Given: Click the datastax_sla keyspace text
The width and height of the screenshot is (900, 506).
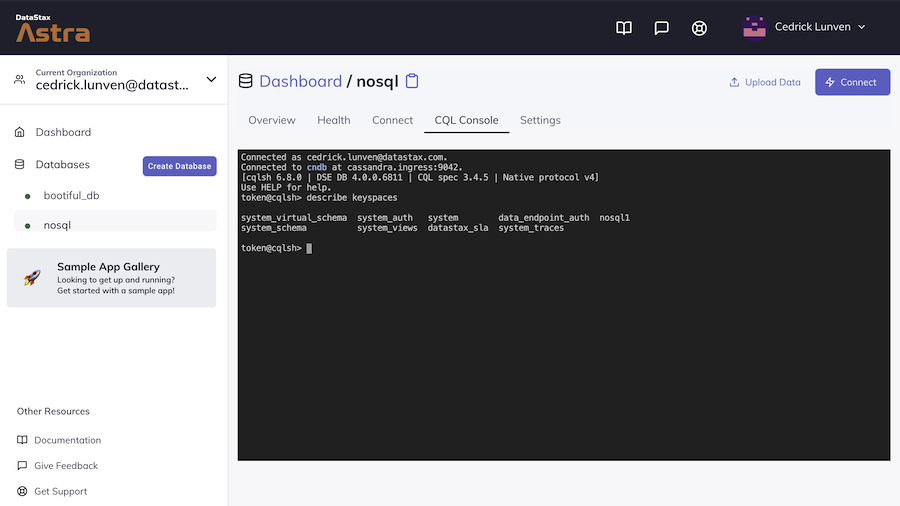Looking at the screenshot, I should point(458,228).
